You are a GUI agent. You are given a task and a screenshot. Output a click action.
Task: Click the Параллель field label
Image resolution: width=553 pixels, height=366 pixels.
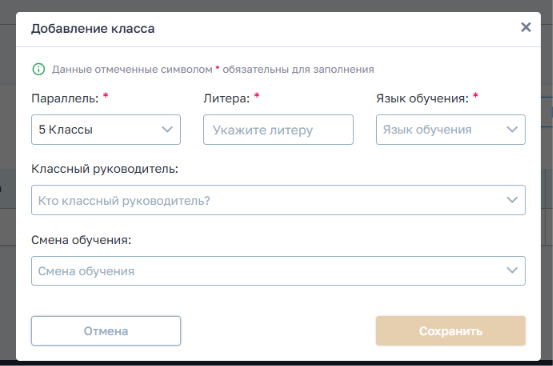point(65,98)
